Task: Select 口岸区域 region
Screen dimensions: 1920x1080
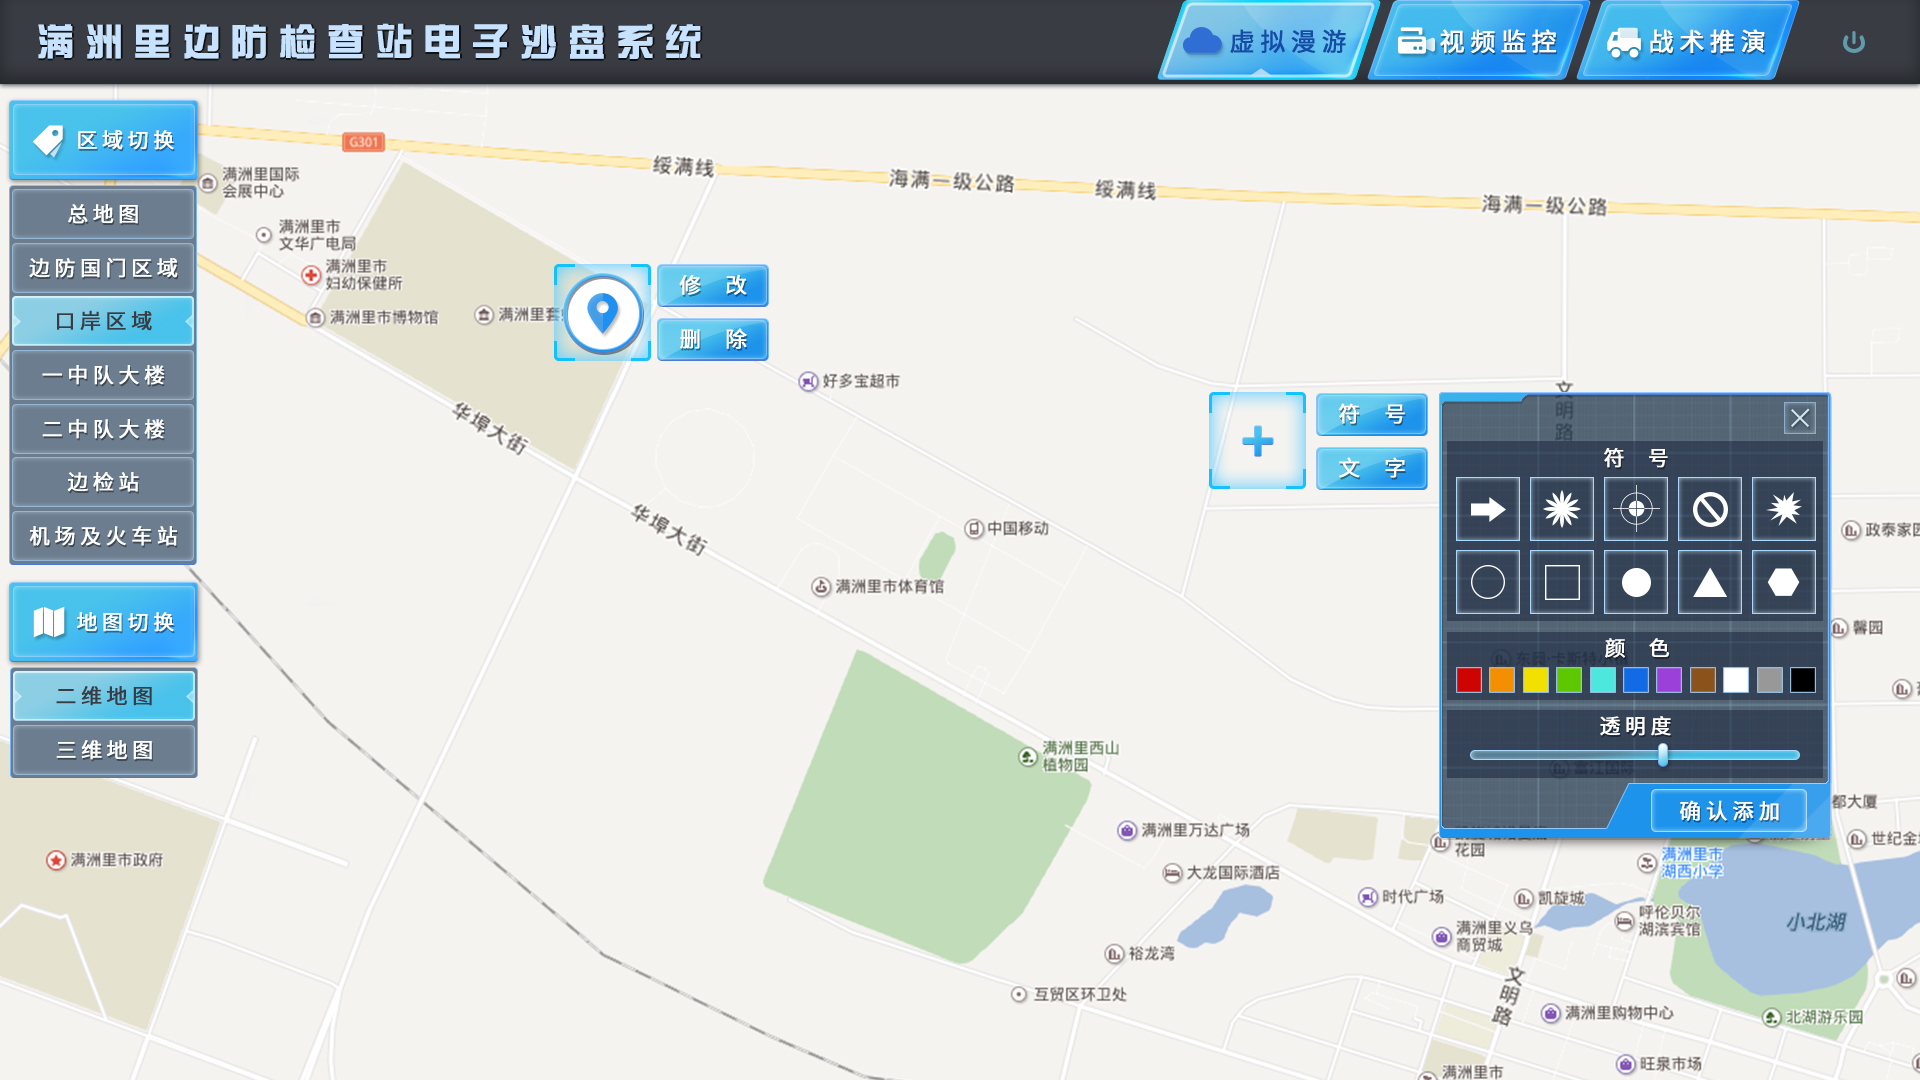Action: 104,321
